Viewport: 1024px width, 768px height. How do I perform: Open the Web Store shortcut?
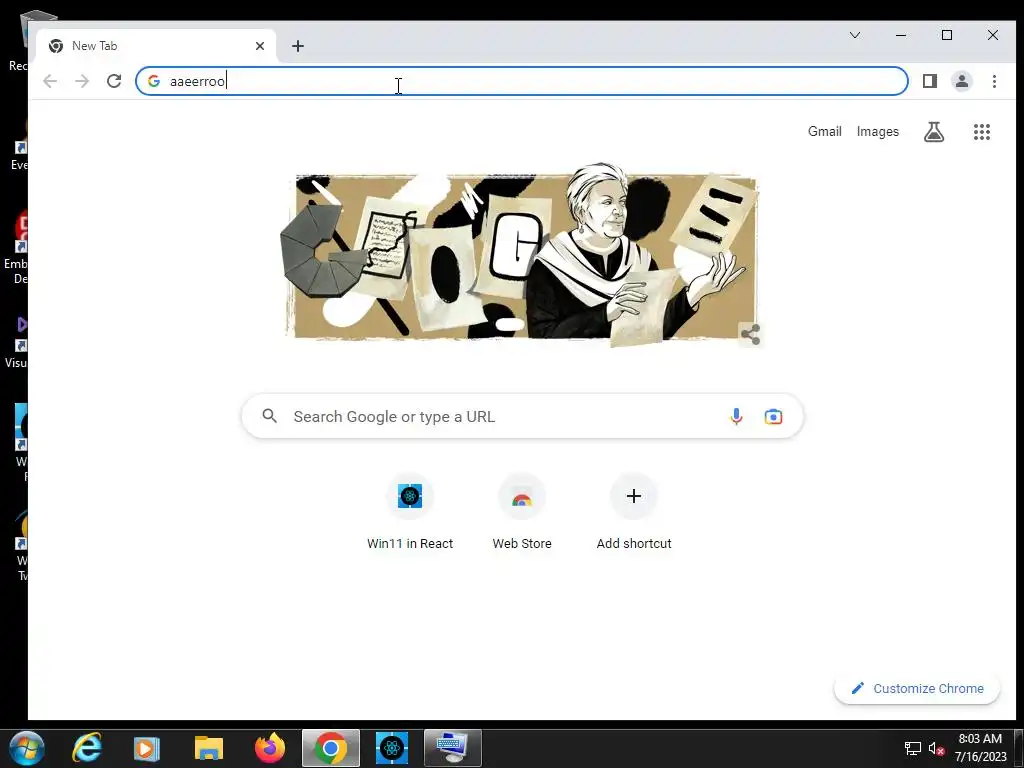click(522, 513)
